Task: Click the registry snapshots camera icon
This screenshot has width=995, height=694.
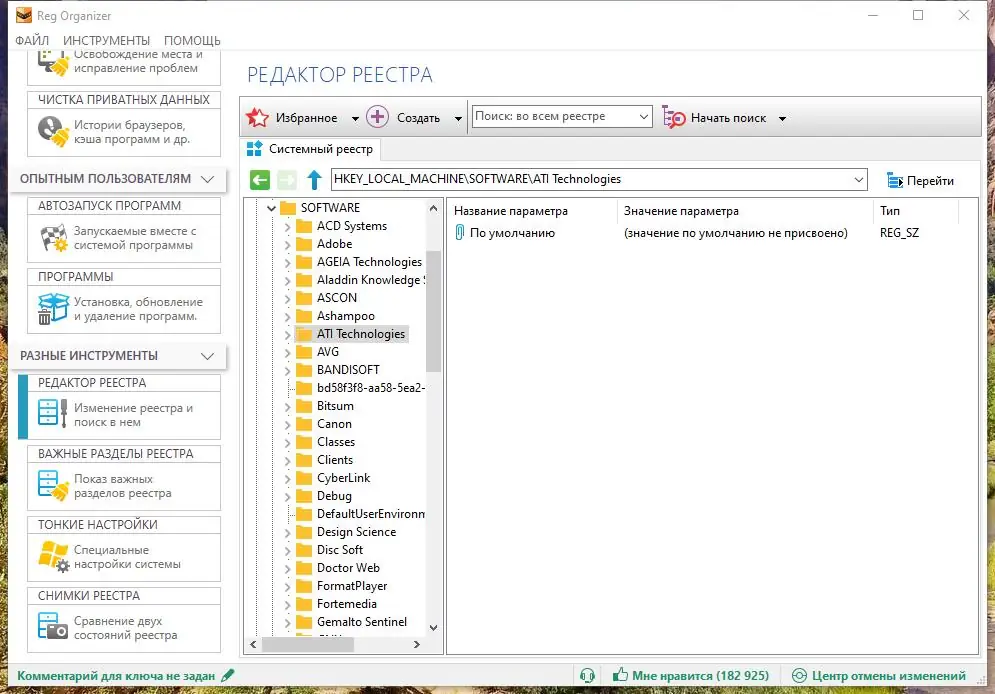Action: pos(52,625)
